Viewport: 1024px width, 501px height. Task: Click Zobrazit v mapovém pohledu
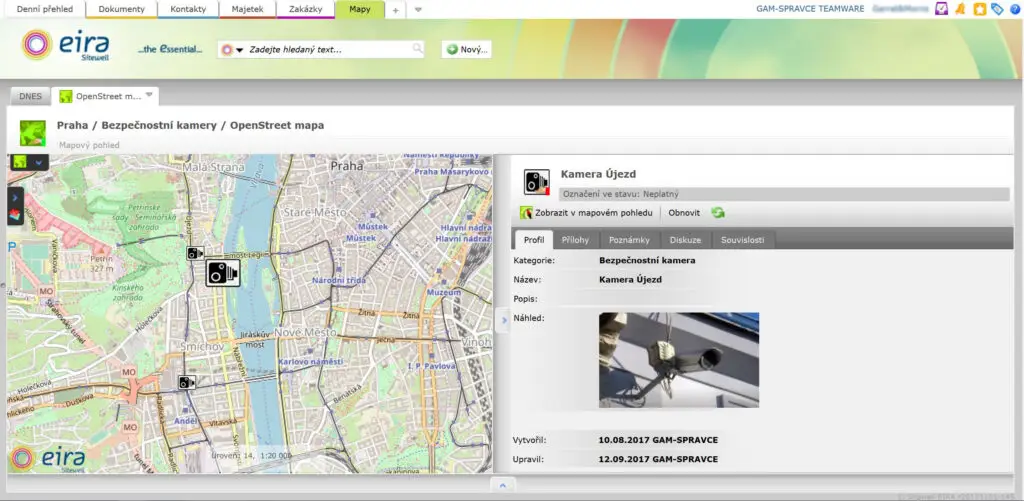point(593,213)
